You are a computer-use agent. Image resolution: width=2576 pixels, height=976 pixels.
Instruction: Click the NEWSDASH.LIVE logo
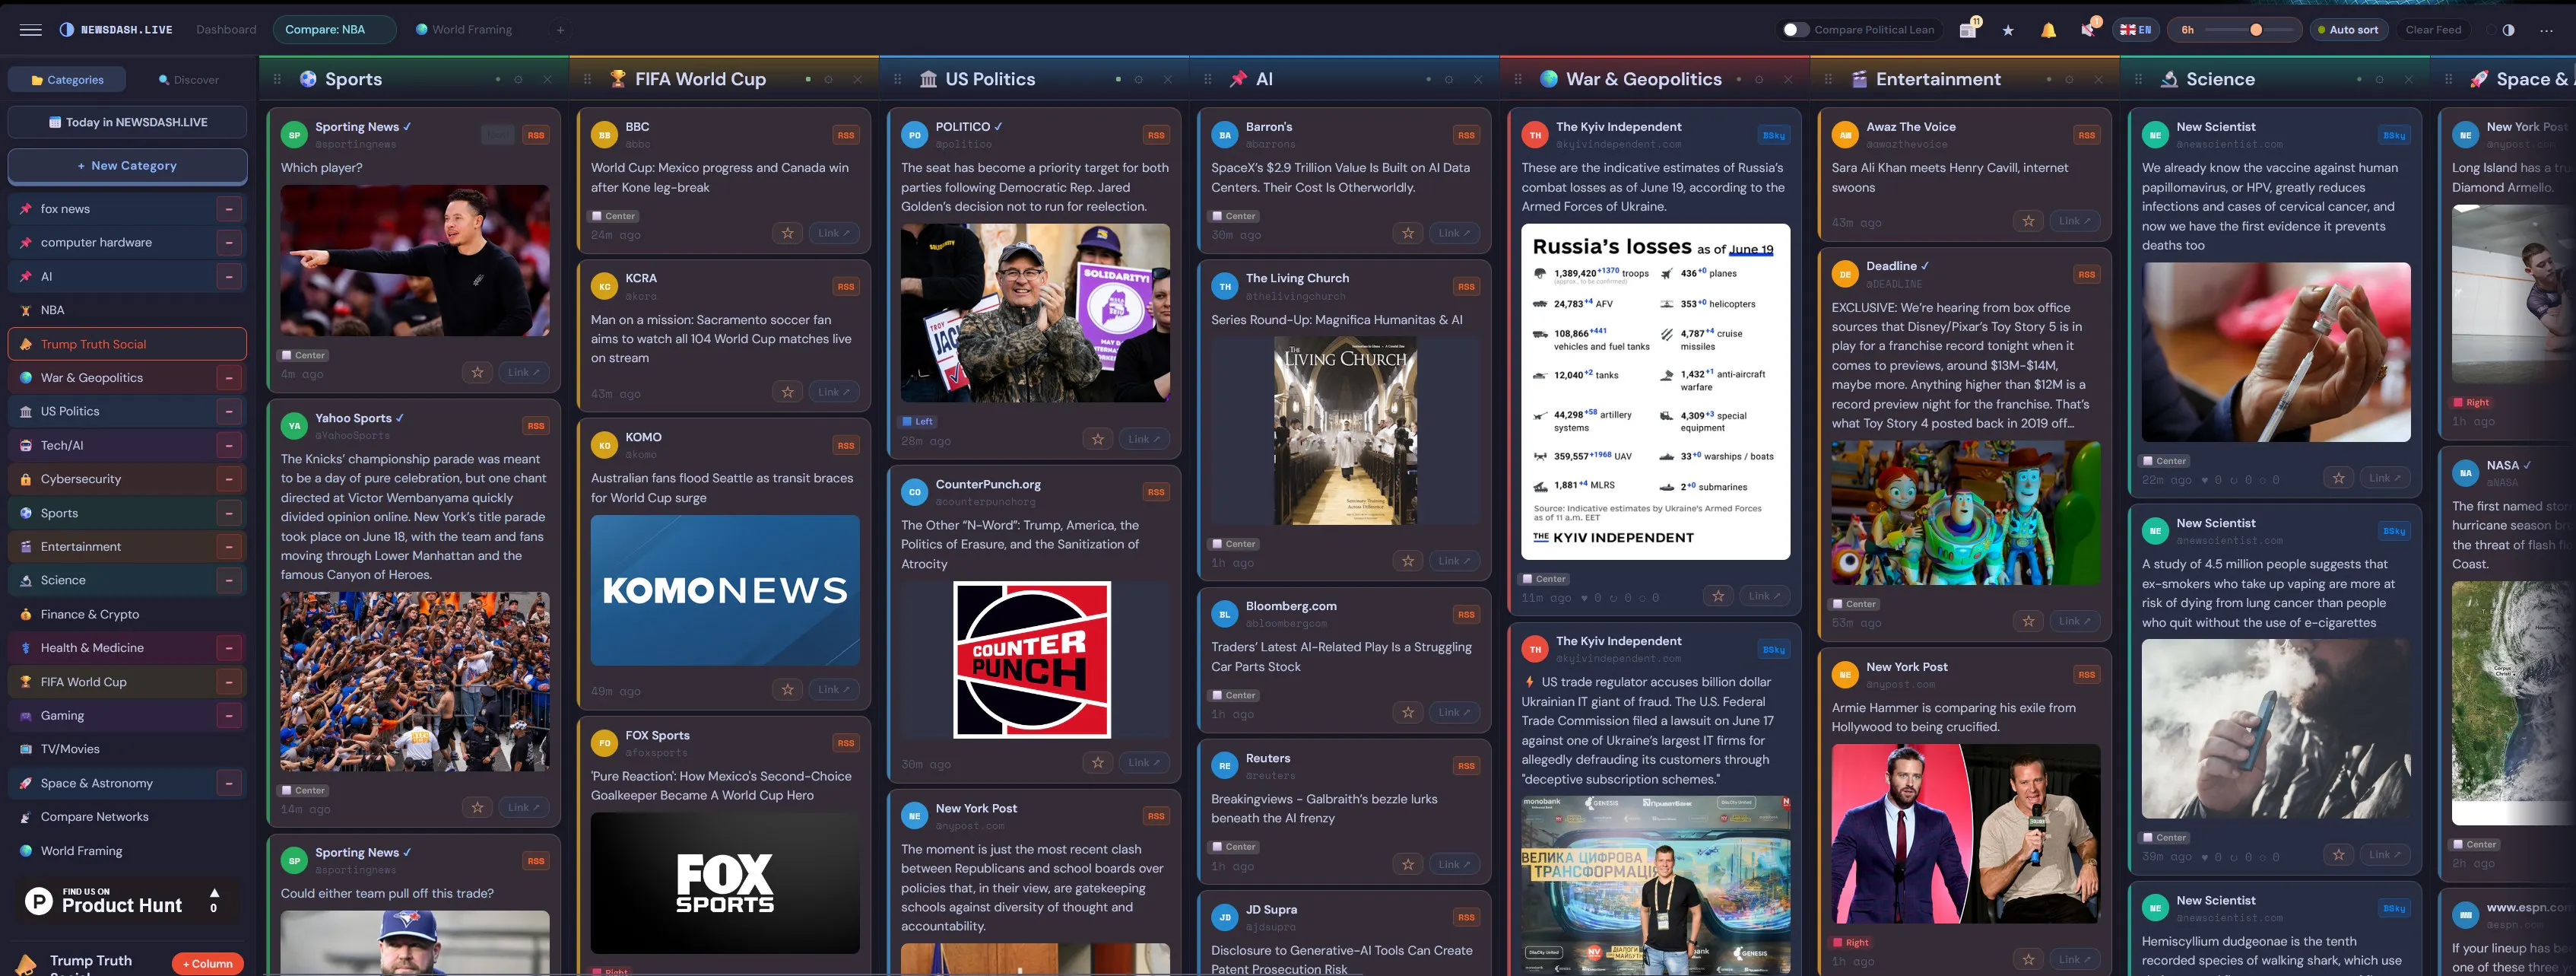click(116, 30)
